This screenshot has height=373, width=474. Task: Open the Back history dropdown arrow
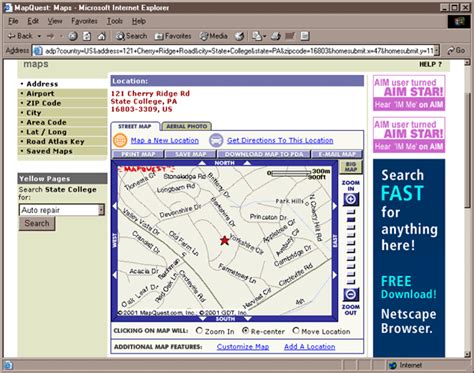point(39,36)
